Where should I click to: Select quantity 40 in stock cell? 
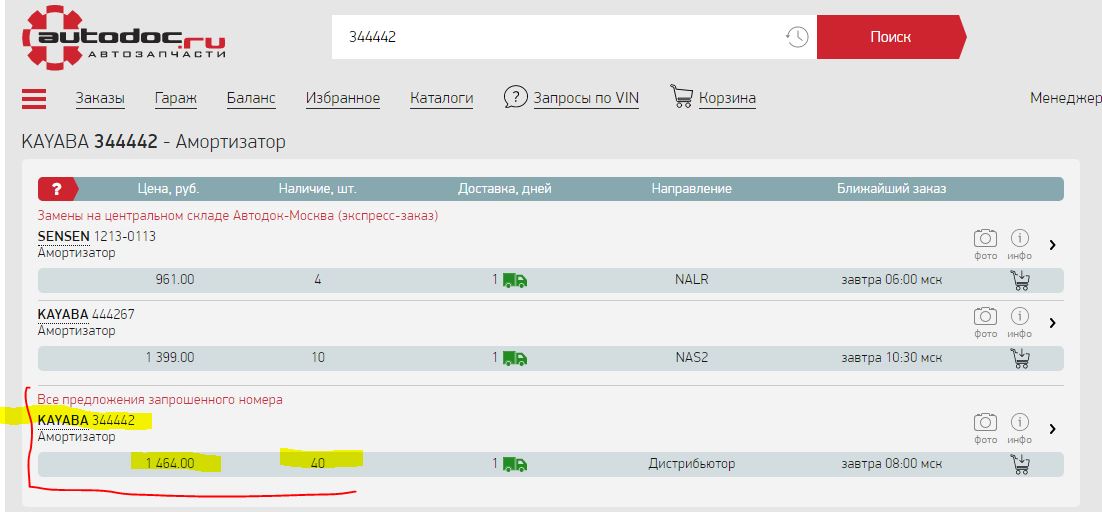[318, 464]
